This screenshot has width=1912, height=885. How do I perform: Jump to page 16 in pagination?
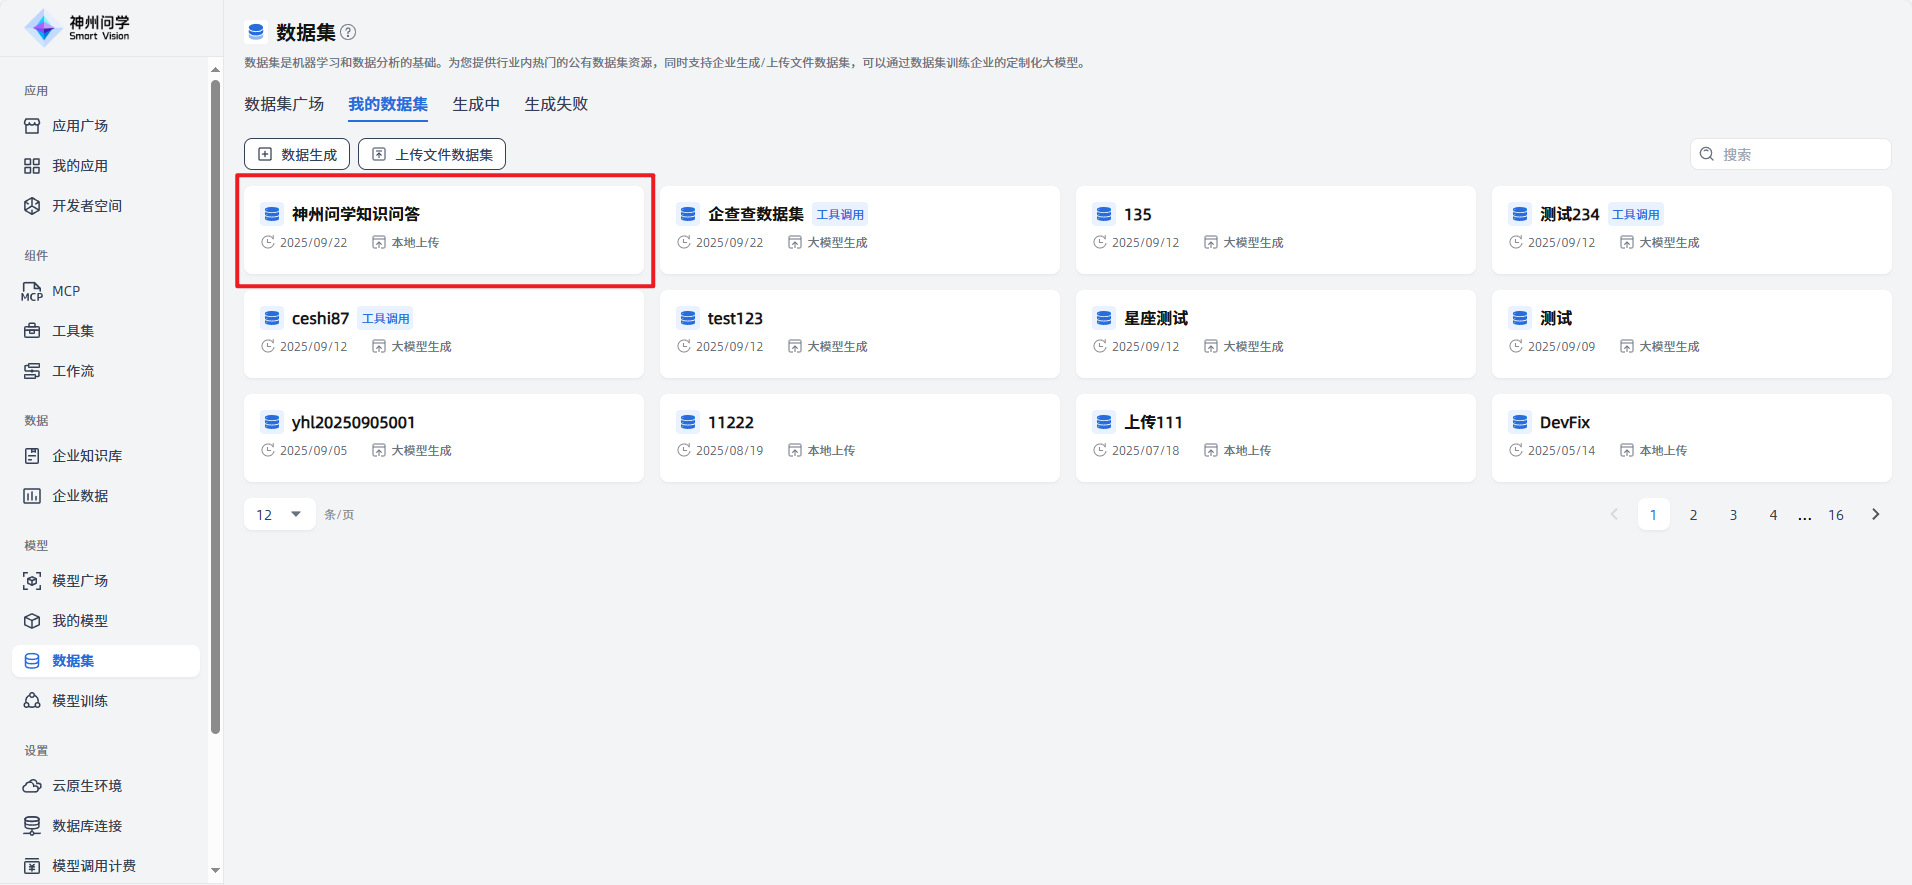point(1836,515)
